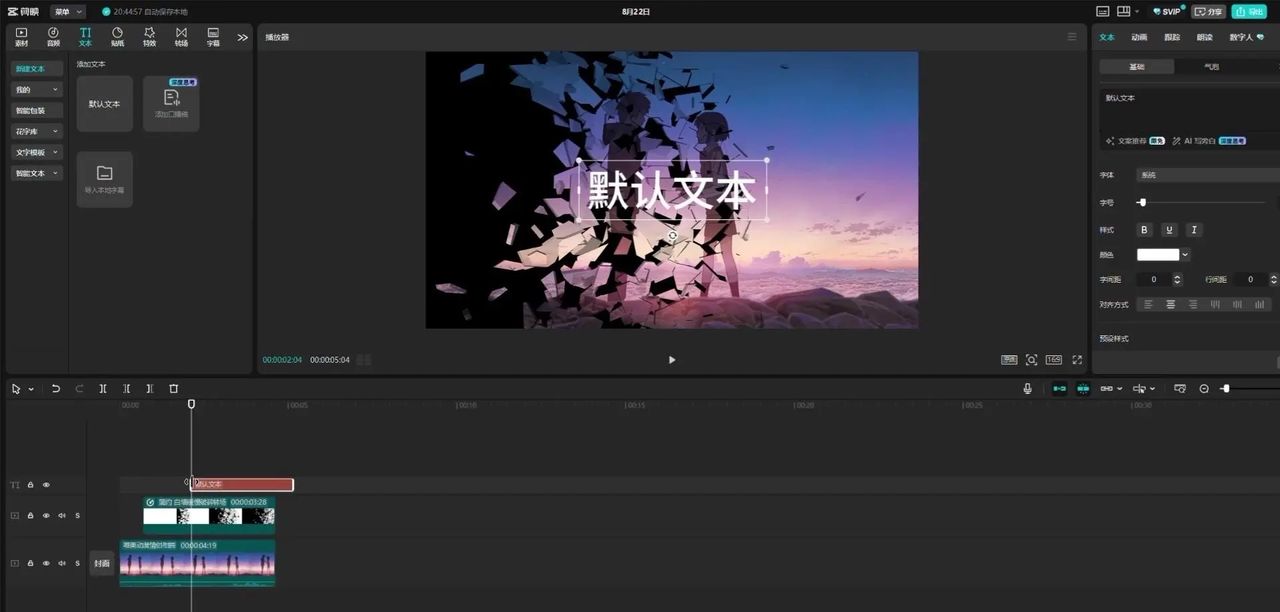The width and height of the screenshot is (1280, 612).
Task: Click the microphone recording icon near the timeline
Action: point(1027,388)
